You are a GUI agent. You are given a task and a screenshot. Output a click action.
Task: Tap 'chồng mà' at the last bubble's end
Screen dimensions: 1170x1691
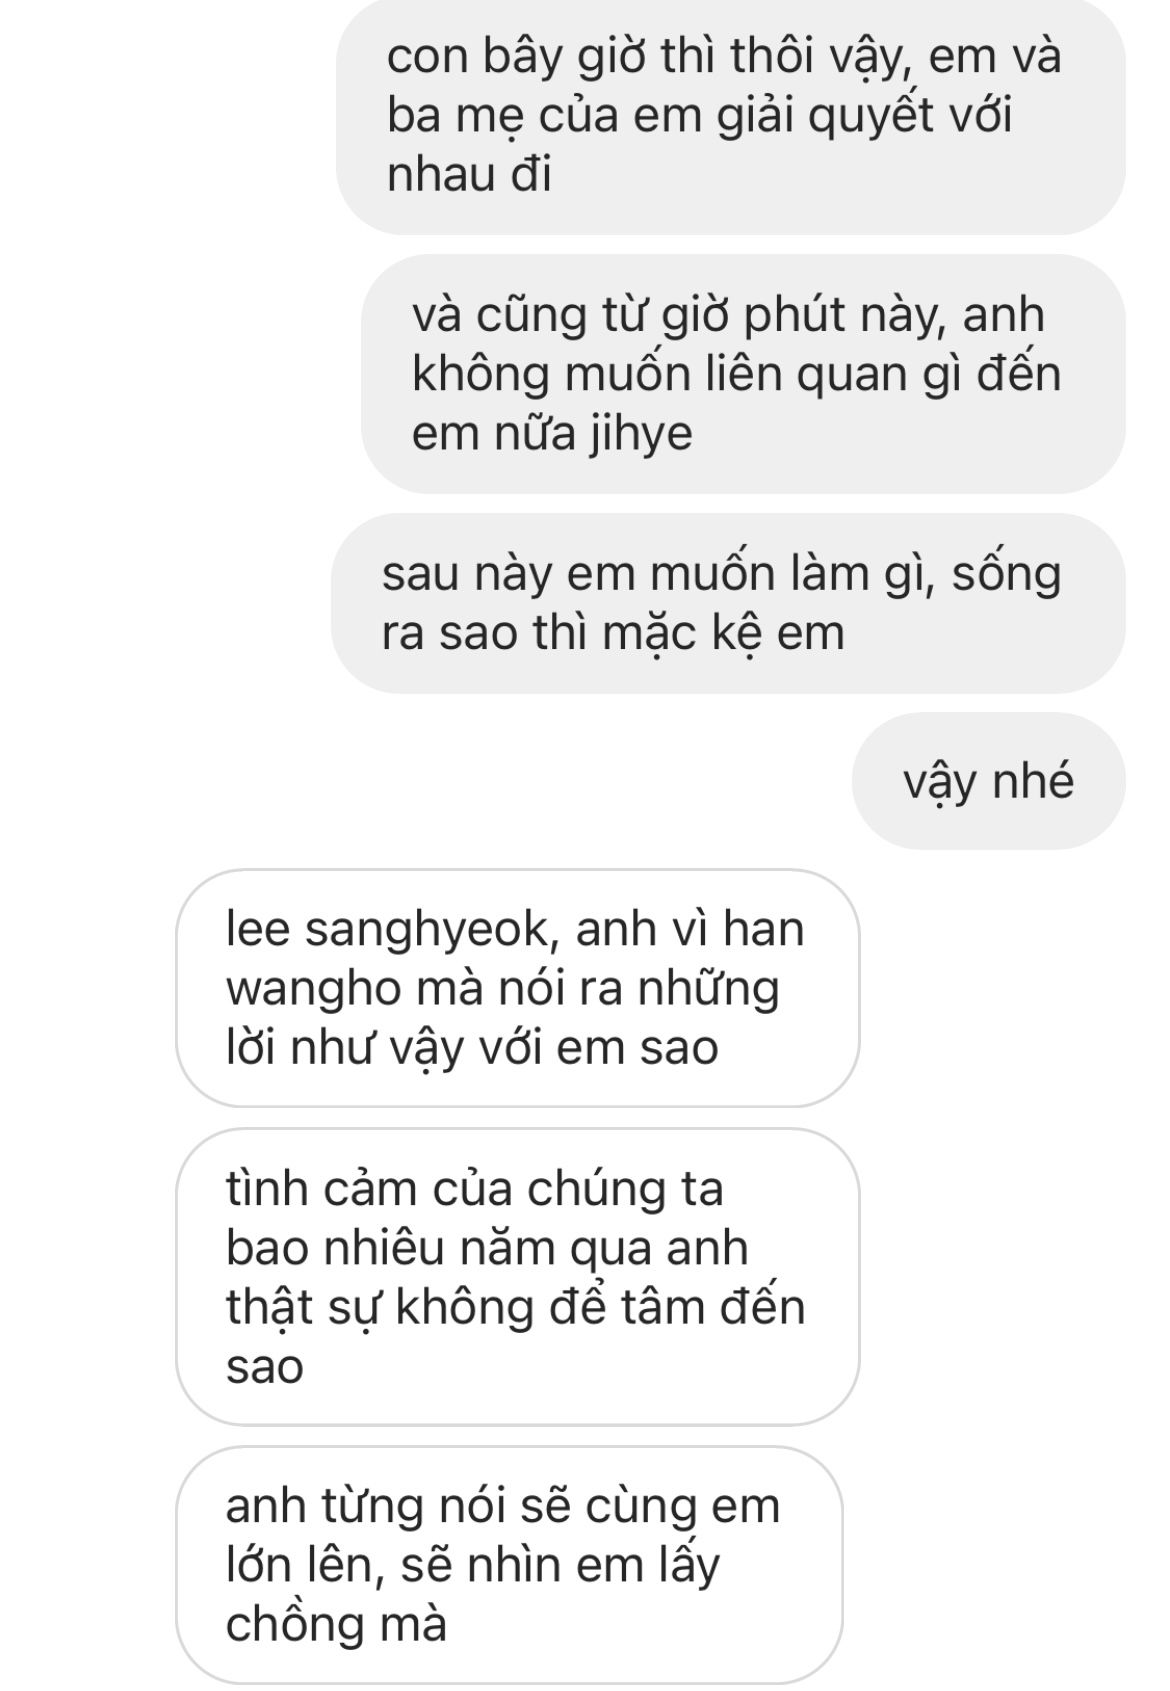pyautogui.click(x=336, y=1625)
